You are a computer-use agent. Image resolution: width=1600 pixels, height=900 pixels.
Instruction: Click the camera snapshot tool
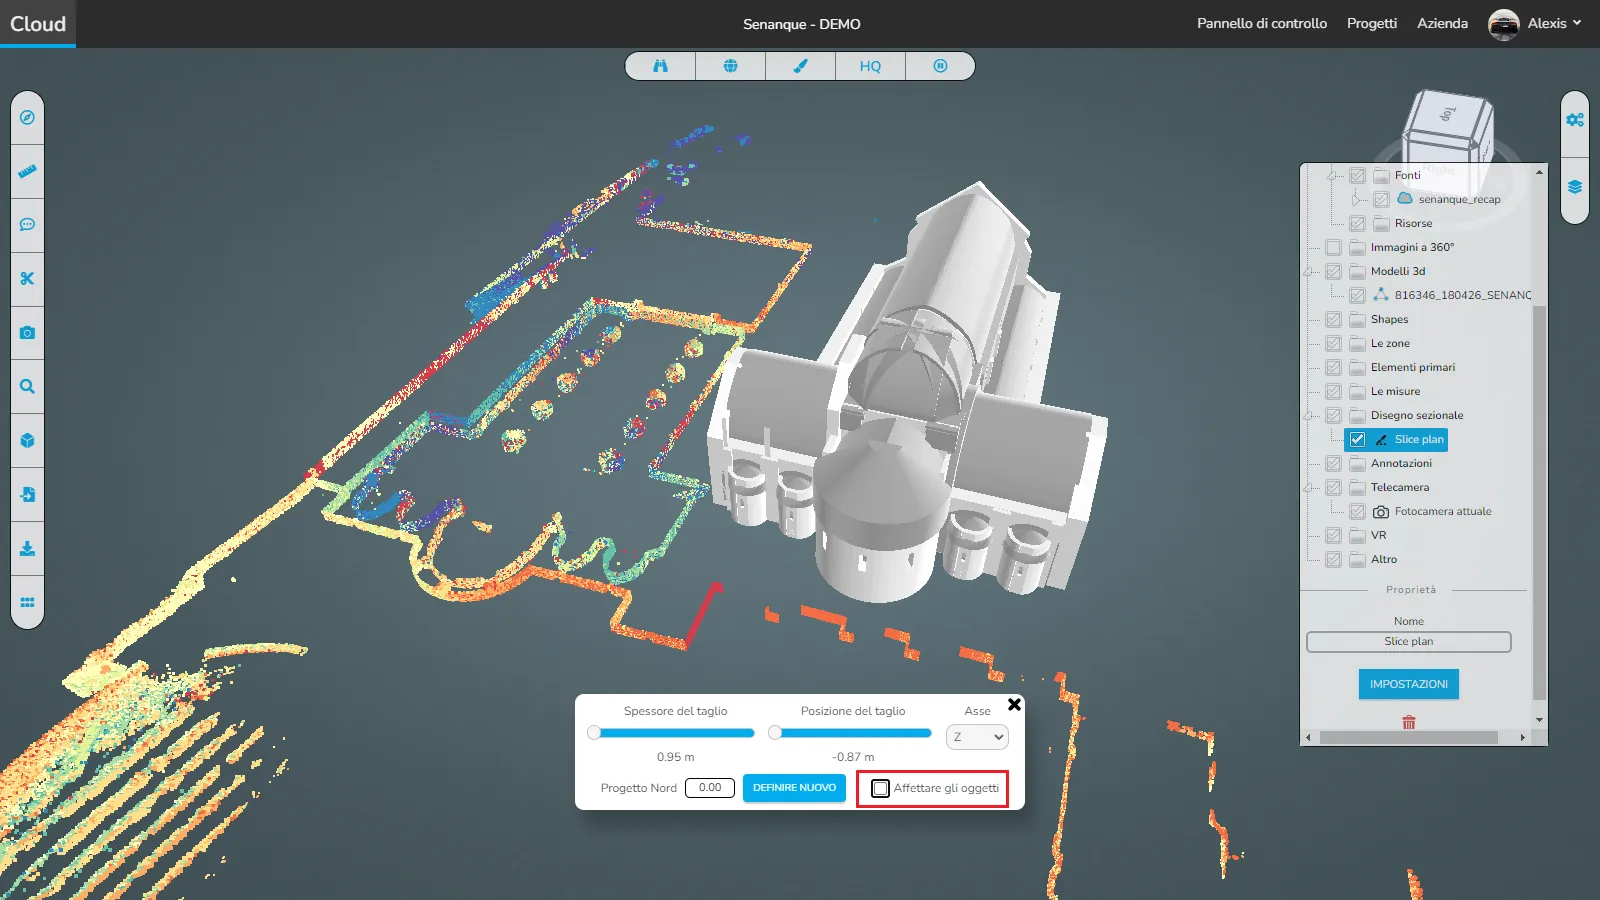(x=27, y=333)
